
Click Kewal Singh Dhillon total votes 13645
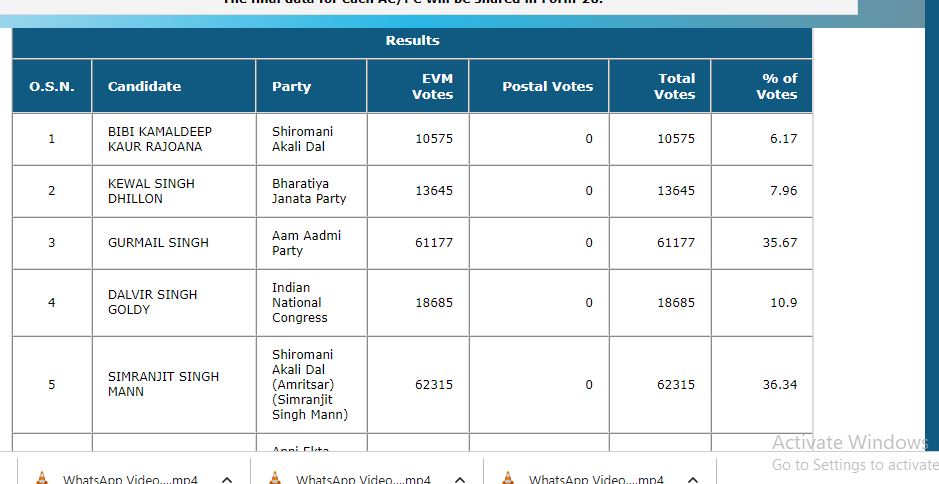tap(675, 191)
